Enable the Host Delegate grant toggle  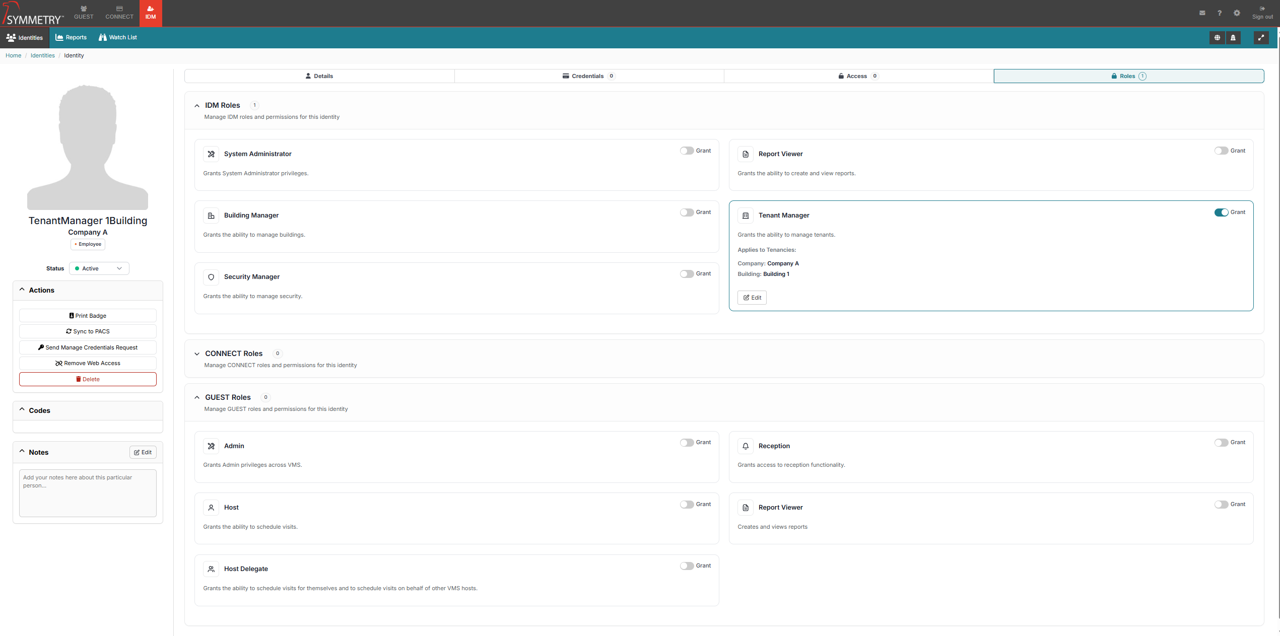click(x=687, y=566)
